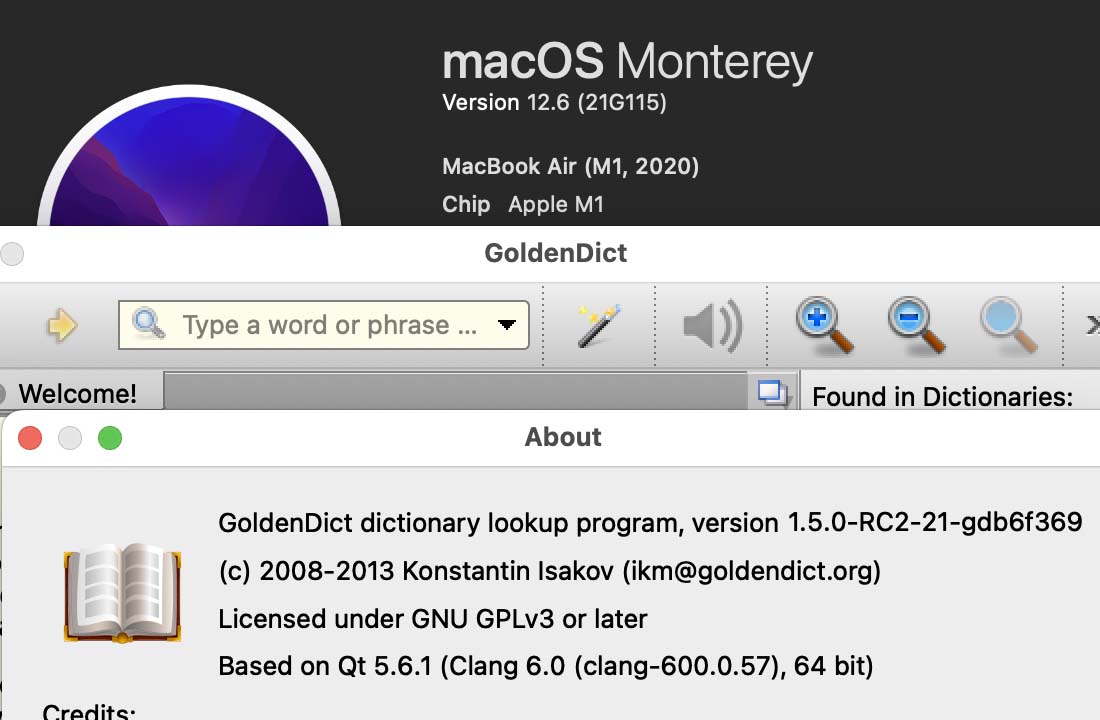Open the search box history dropdown arrow

tap(506, 325)
